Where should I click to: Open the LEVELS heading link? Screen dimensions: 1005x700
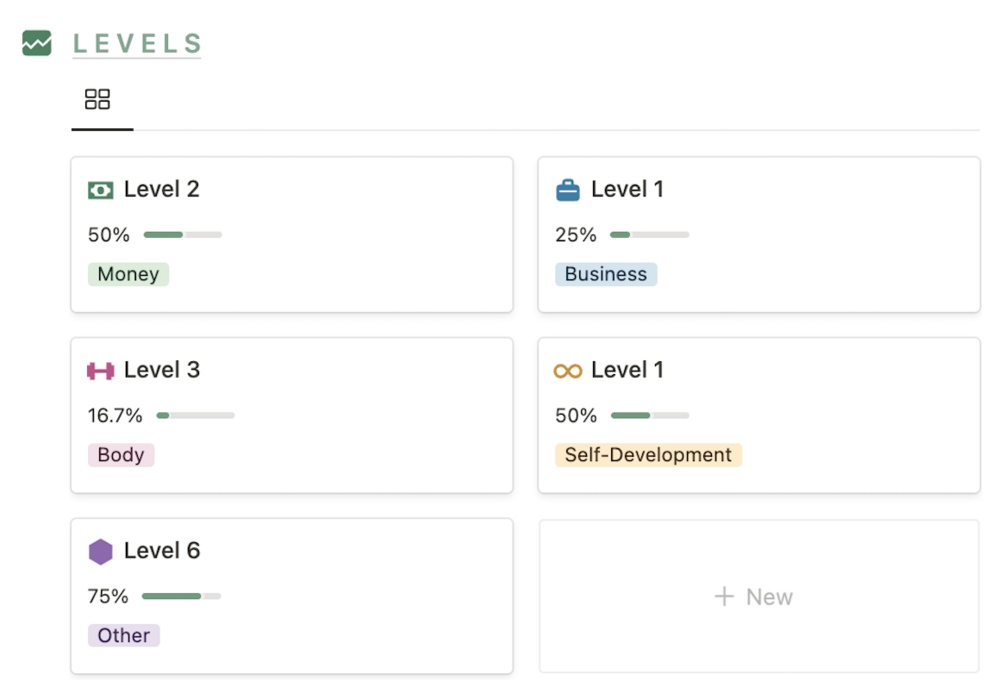[x=137, y=44]
